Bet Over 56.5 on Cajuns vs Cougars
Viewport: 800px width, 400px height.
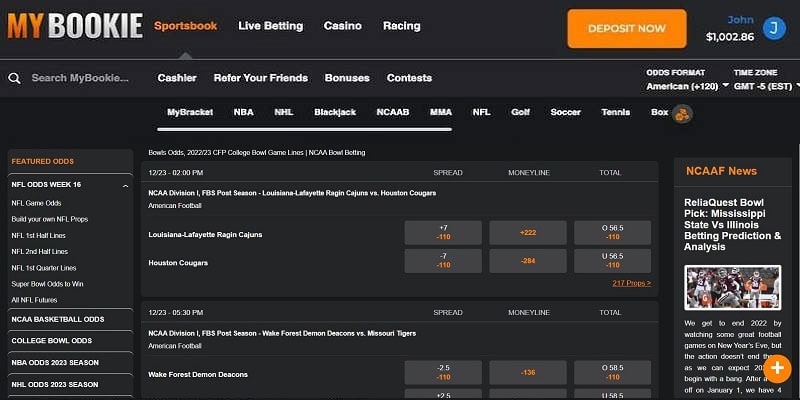(x=613, y=233)
